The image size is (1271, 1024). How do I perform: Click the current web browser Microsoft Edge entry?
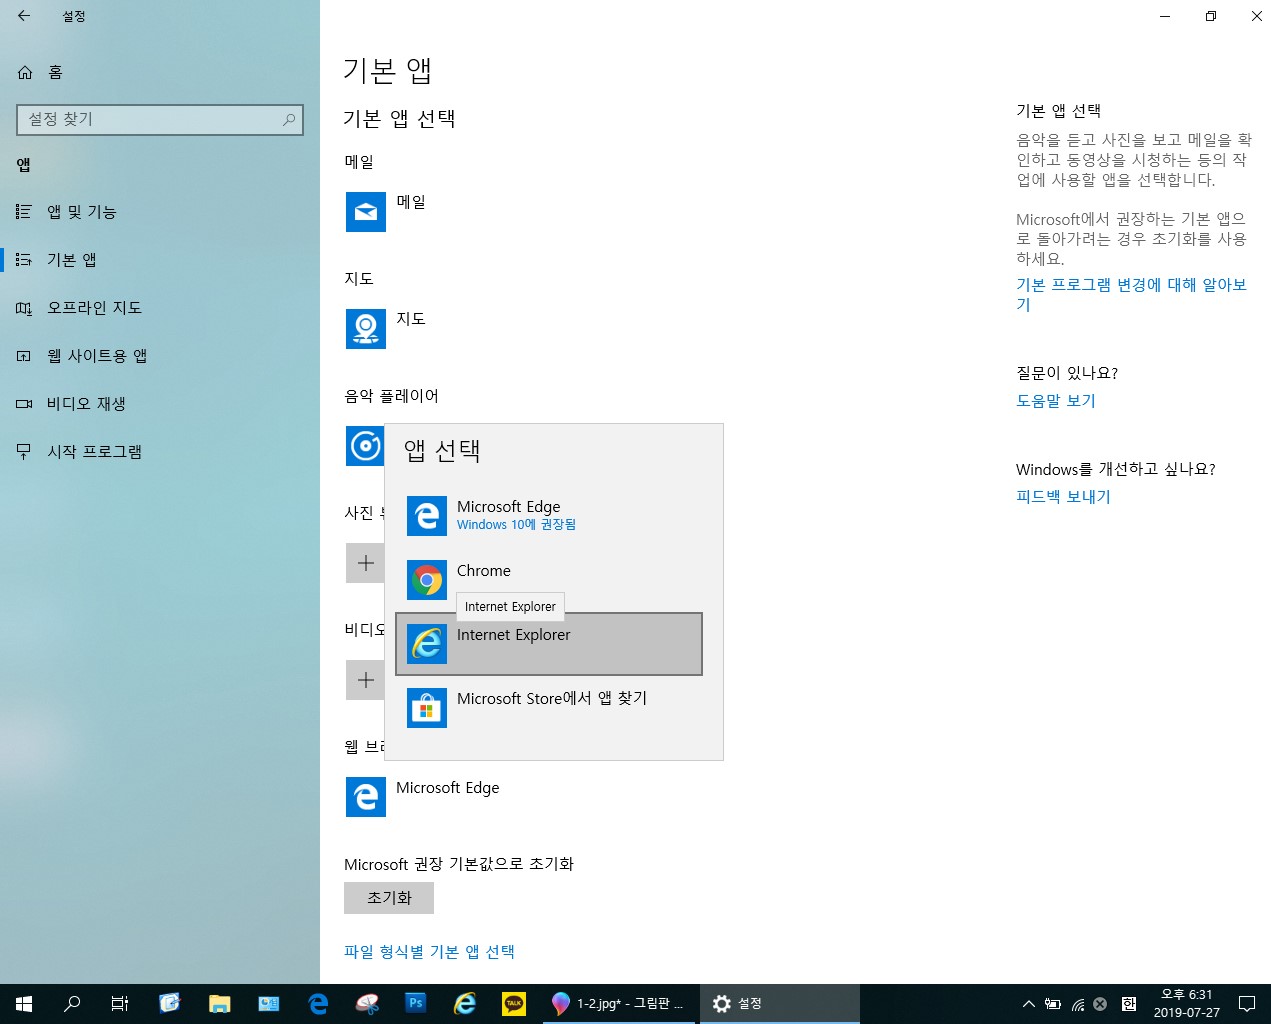423,797
